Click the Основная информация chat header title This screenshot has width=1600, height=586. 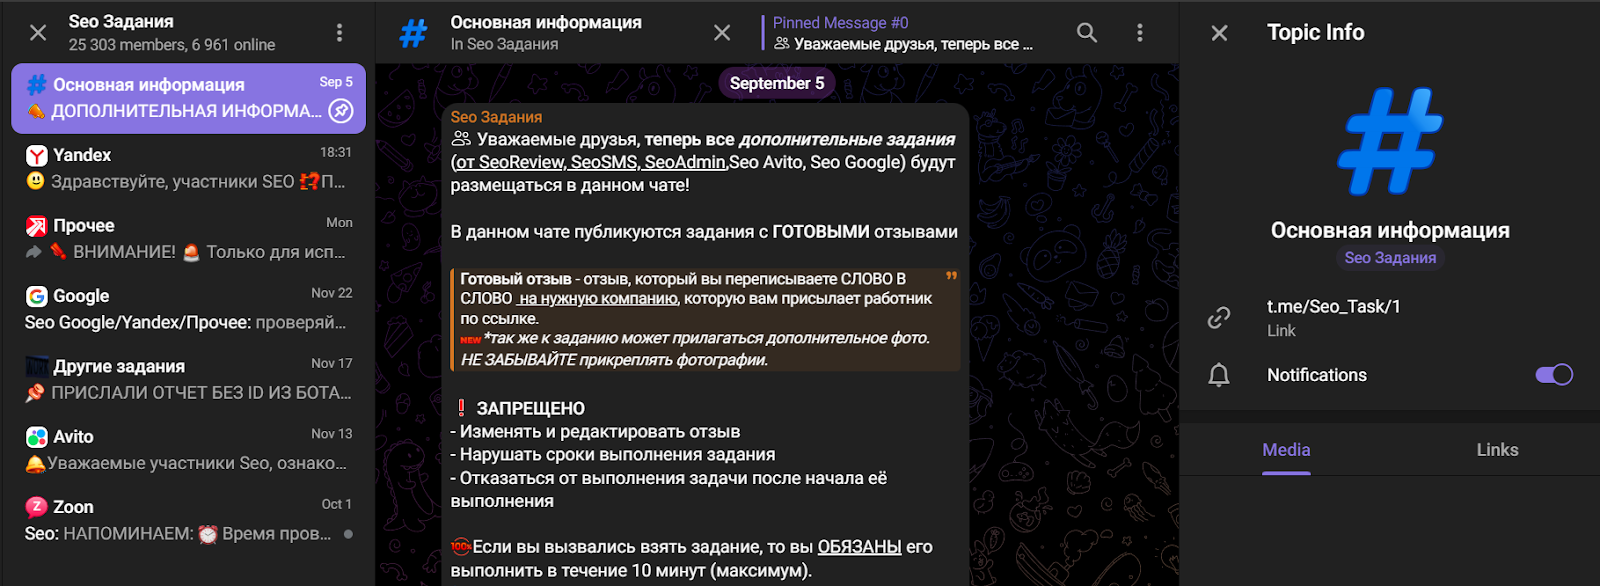coord(546,22)
